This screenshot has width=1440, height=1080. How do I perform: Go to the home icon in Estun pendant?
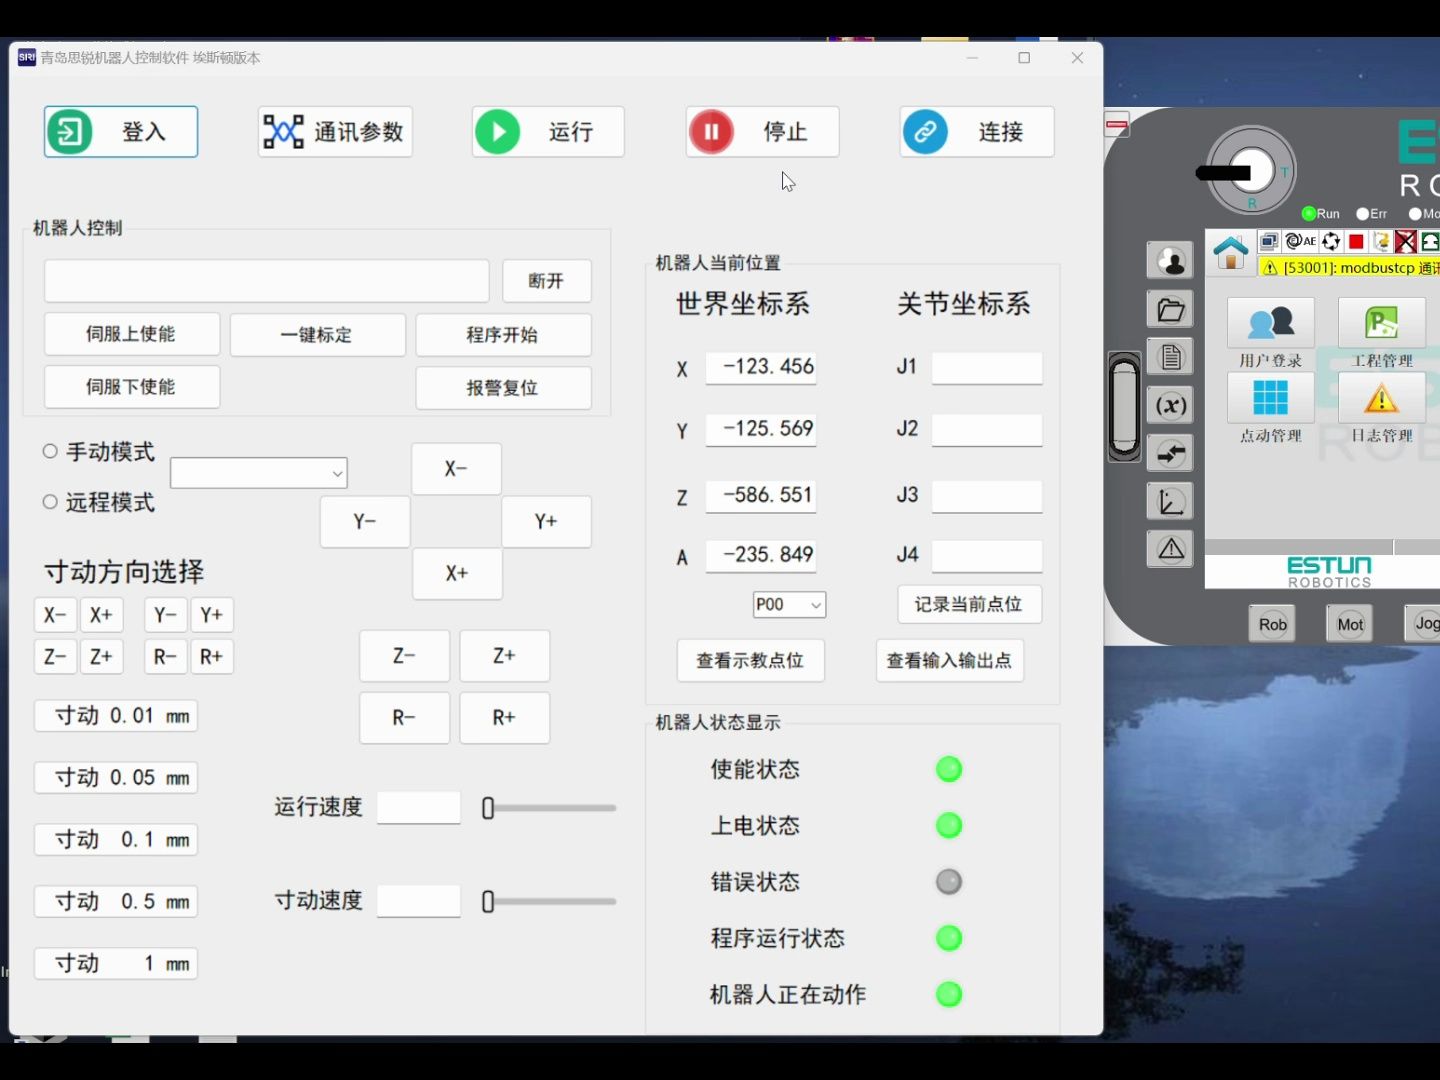coord(1230,252)
